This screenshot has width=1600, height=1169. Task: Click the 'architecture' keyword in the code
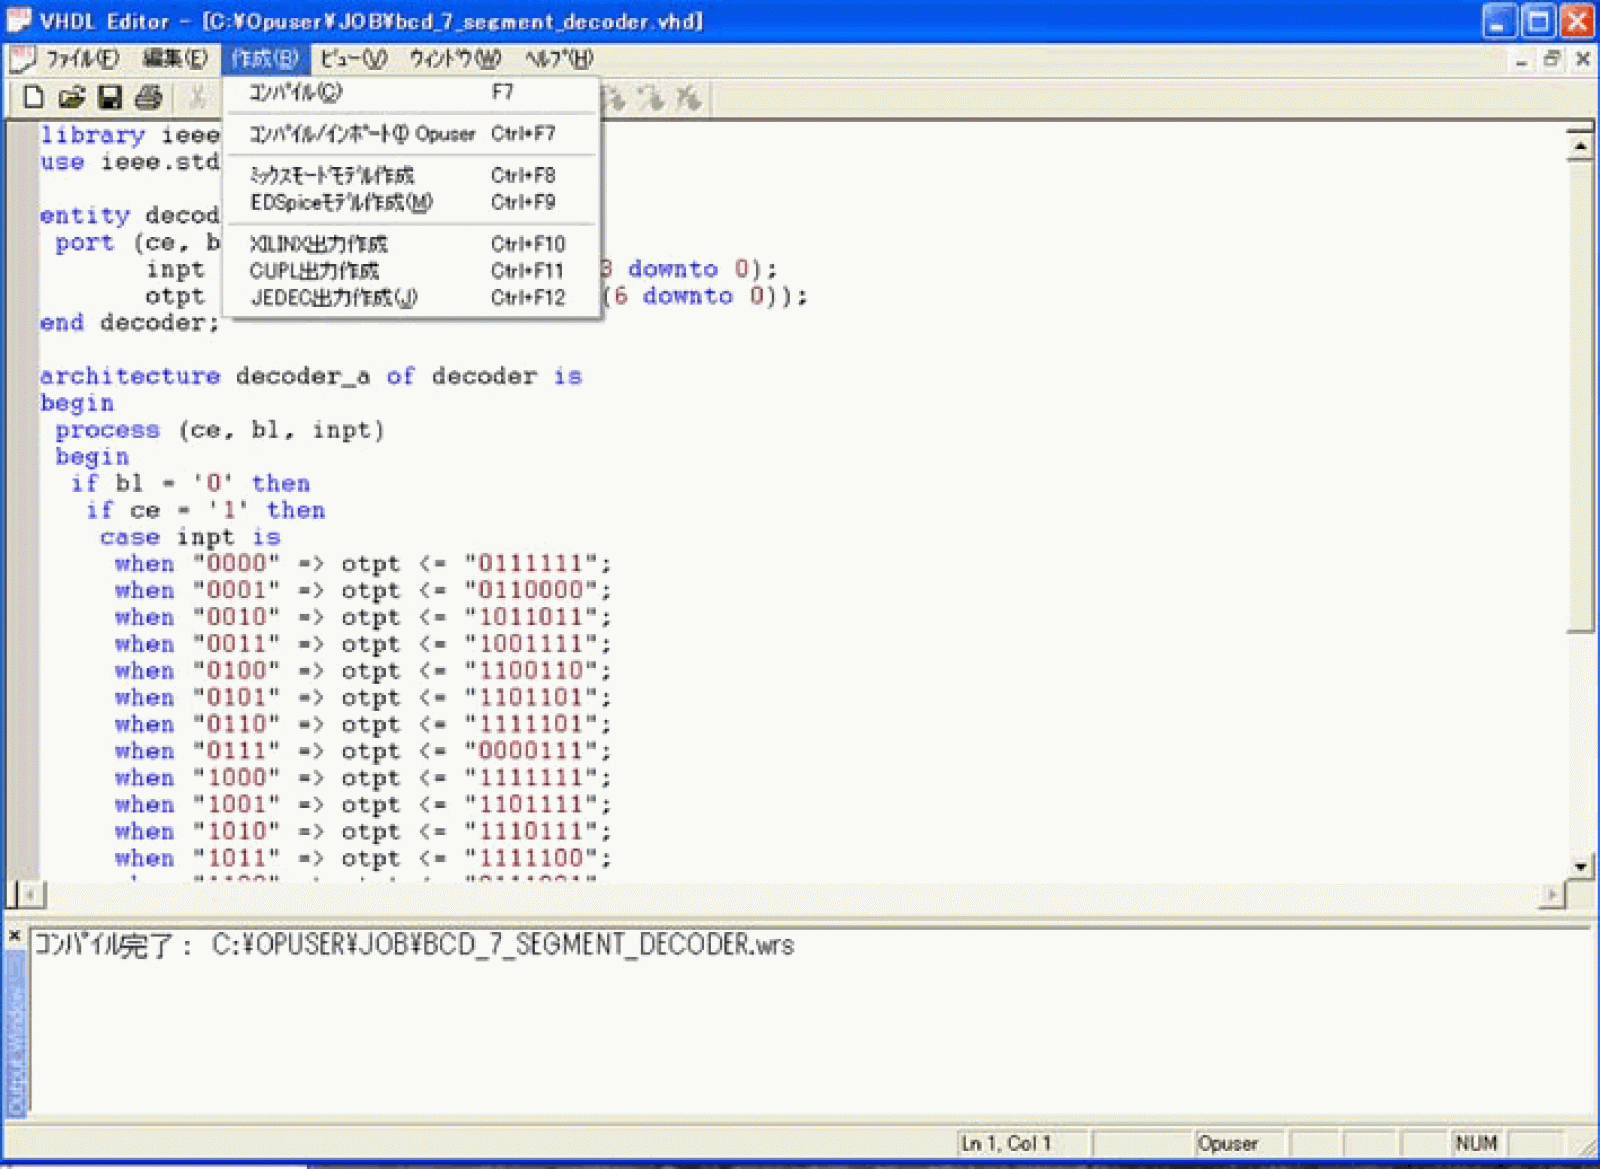(130, 376)
